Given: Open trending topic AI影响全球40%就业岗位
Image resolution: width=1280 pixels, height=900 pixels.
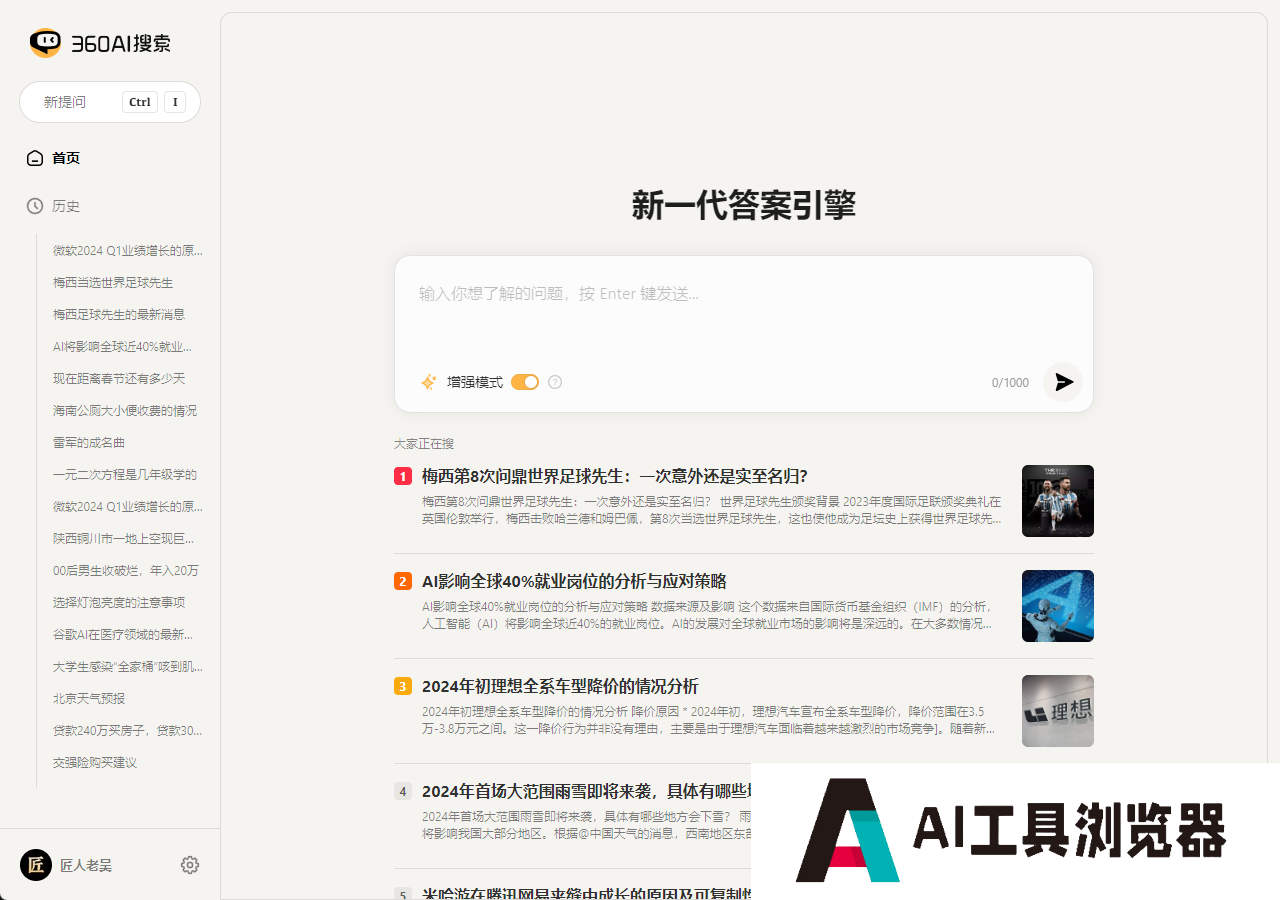Looking at the screenshot, I should (x=574, y=581).
